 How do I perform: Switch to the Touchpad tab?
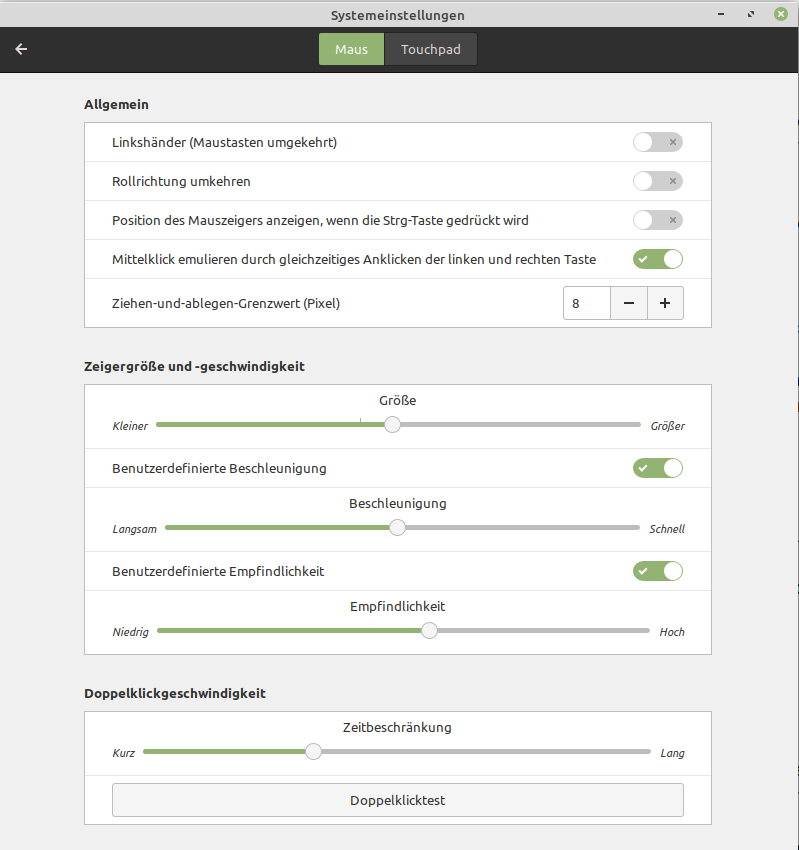tap(430, 49)
